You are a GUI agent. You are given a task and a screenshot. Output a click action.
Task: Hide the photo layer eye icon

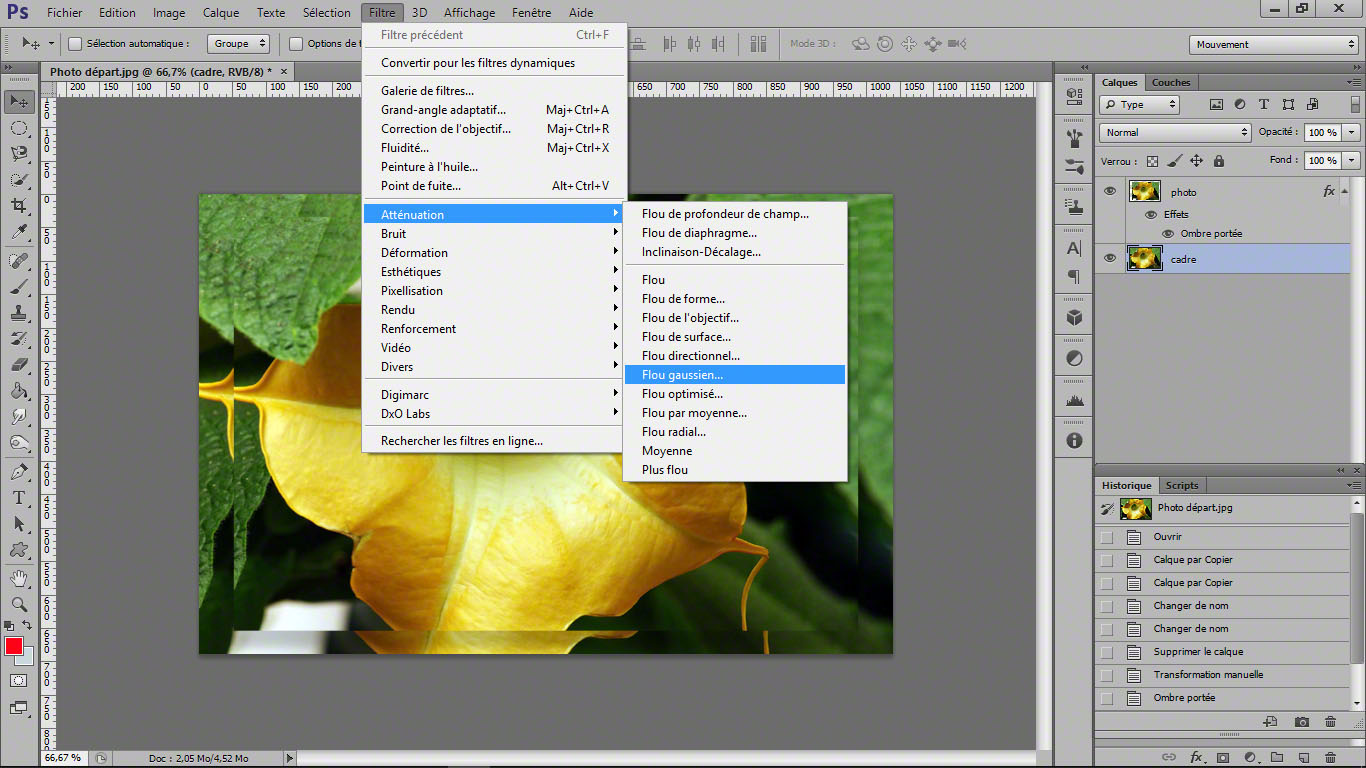click(x=1109, y=191)
